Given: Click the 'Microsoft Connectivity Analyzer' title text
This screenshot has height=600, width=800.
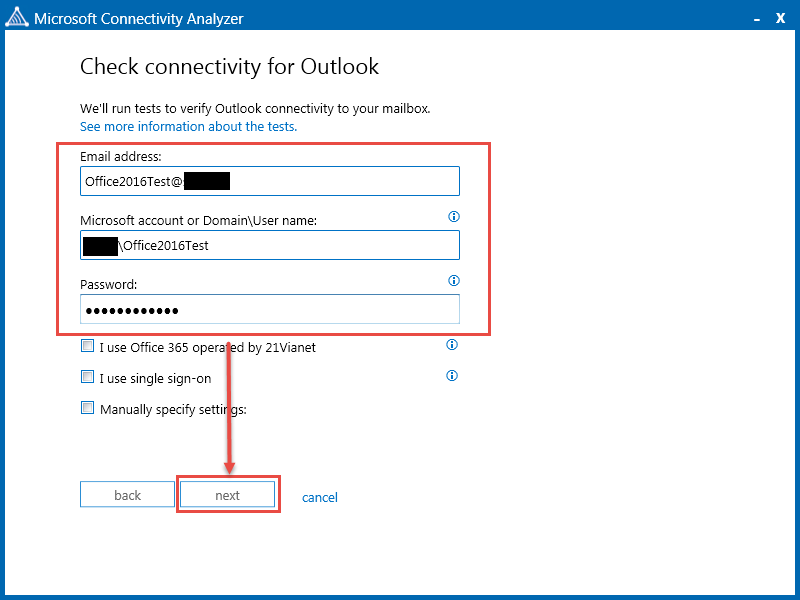Looking at the screenshot, I should pos(139,19).
